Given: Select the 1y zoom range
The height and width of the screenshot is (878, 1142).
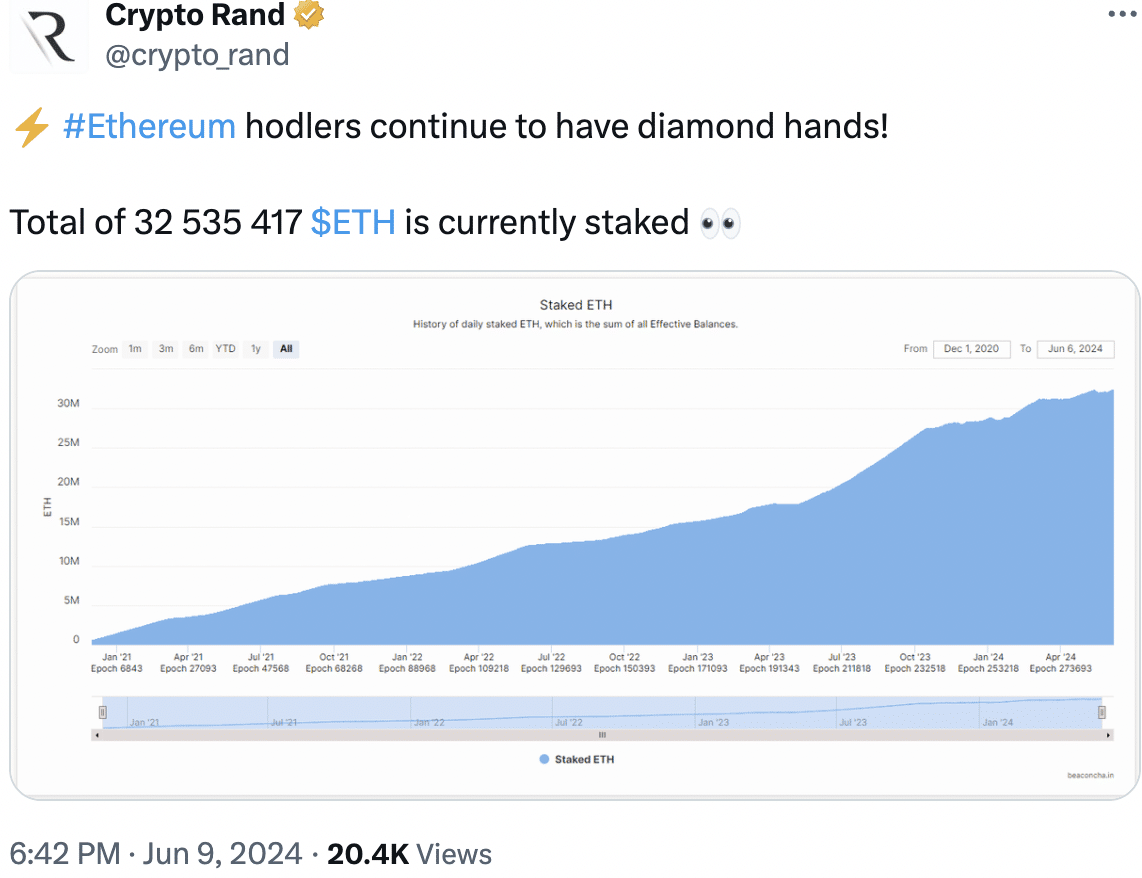Looking at the screenshot, I should (x=256, y=349).
